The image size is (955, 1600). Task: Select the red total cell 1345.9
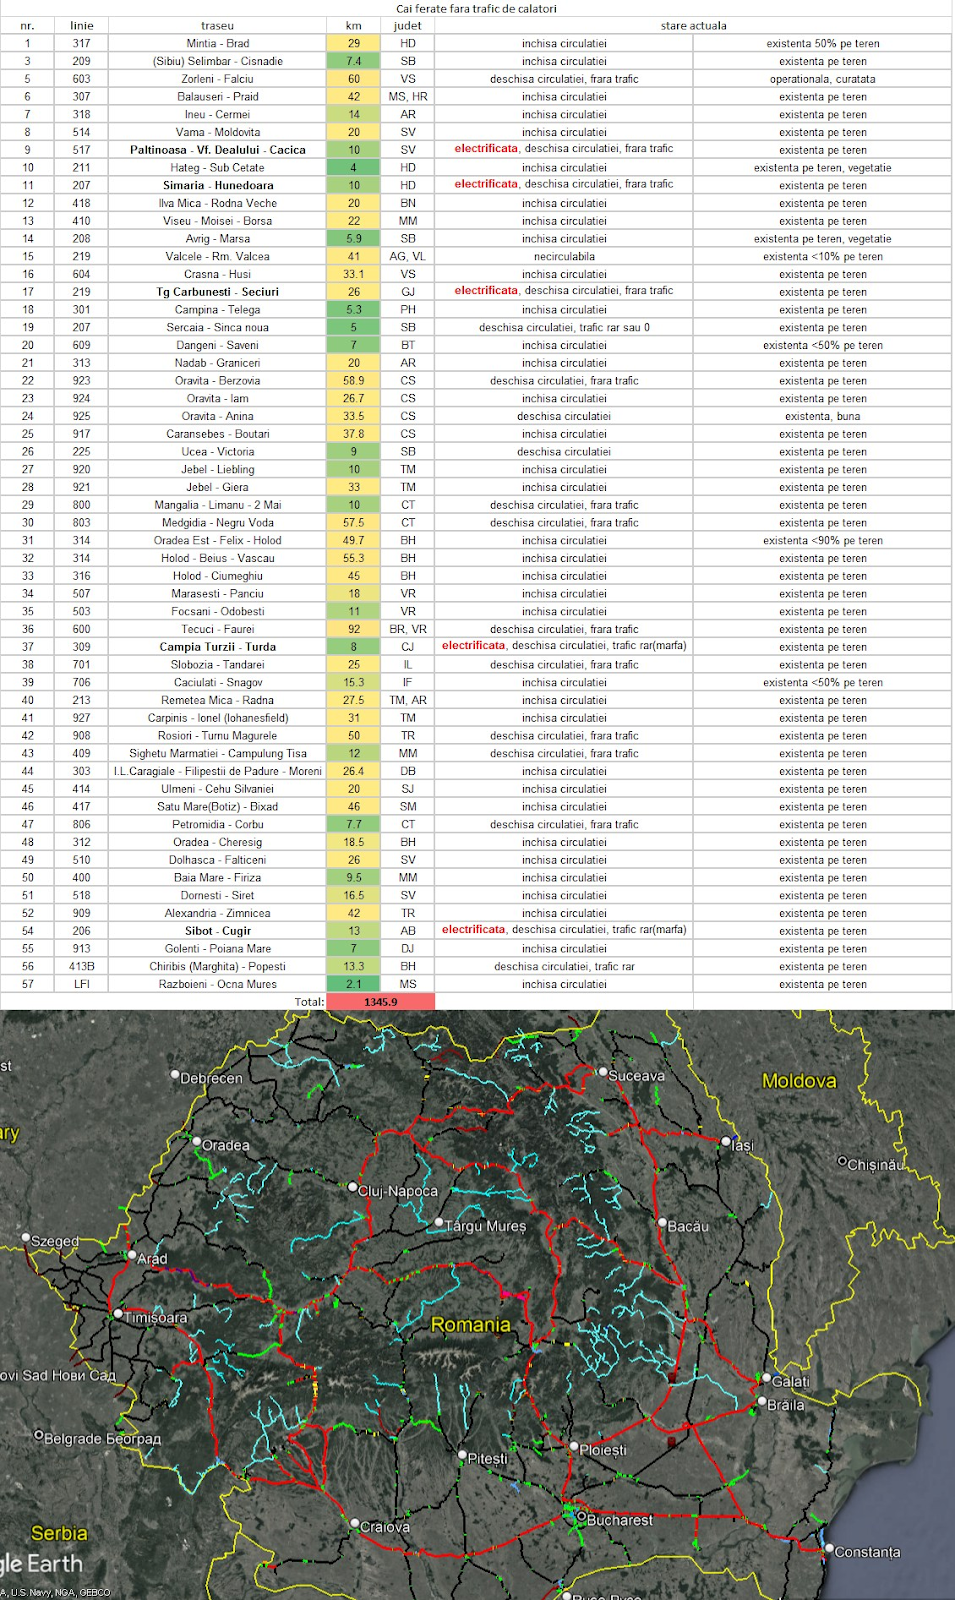pos(380,1002)
